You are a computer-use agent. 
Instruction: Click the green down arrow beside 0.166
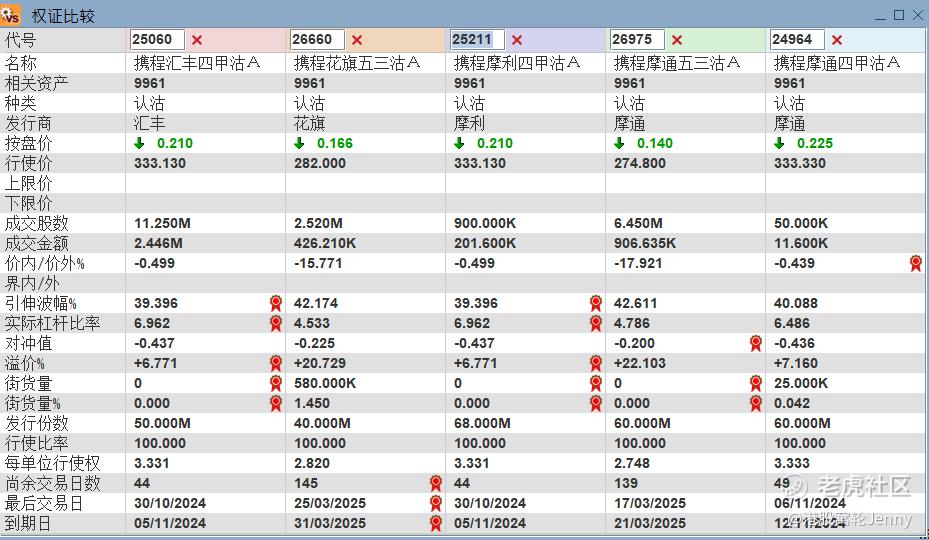tap(299, 143)
